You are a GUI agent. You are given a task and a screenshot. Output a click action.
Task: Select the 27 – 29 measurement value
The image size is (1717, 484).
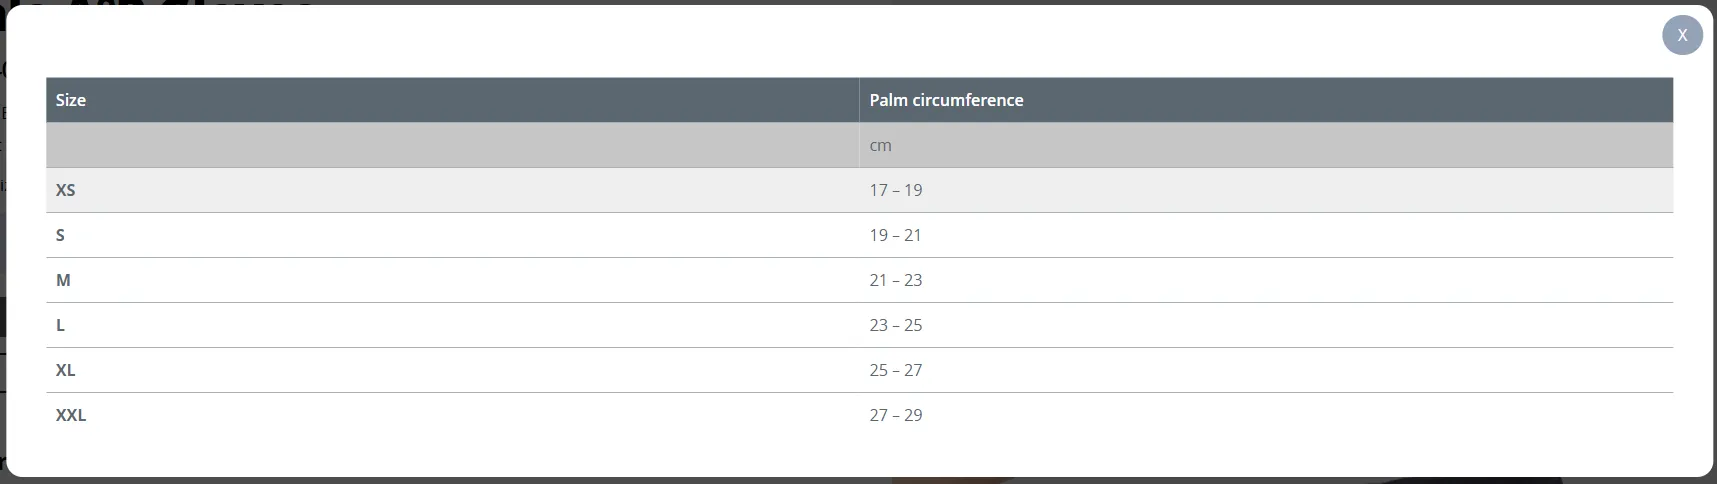[x=896, y=415]
